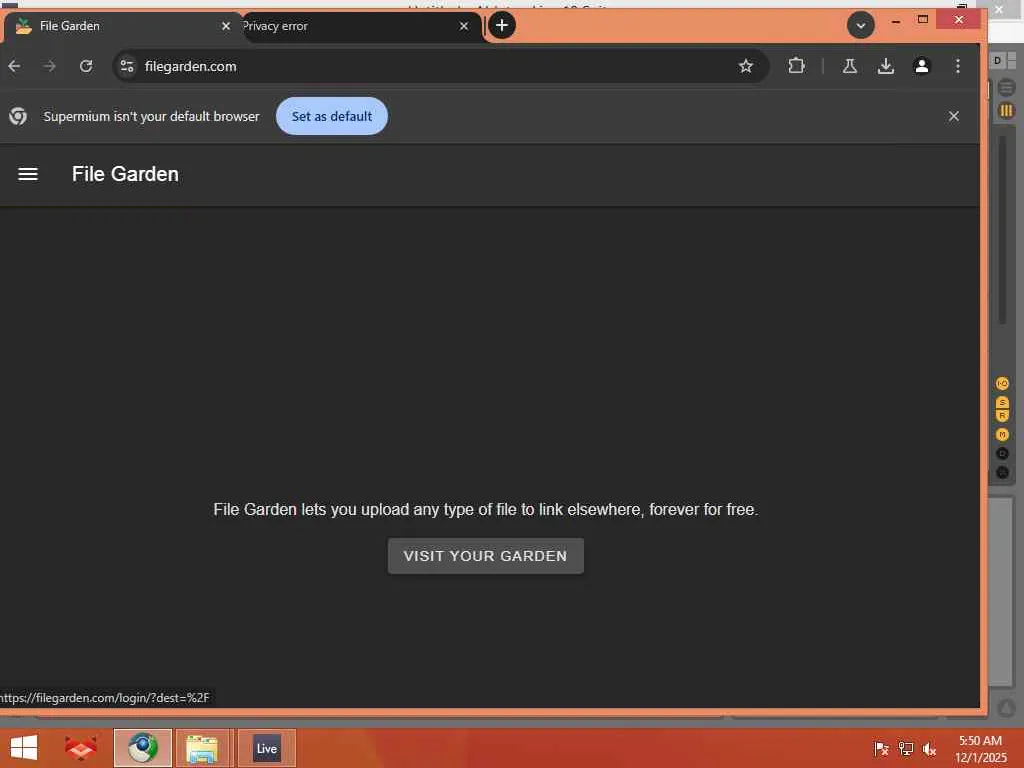Dismiss the default browser notification bar

[x=953, y=116]
